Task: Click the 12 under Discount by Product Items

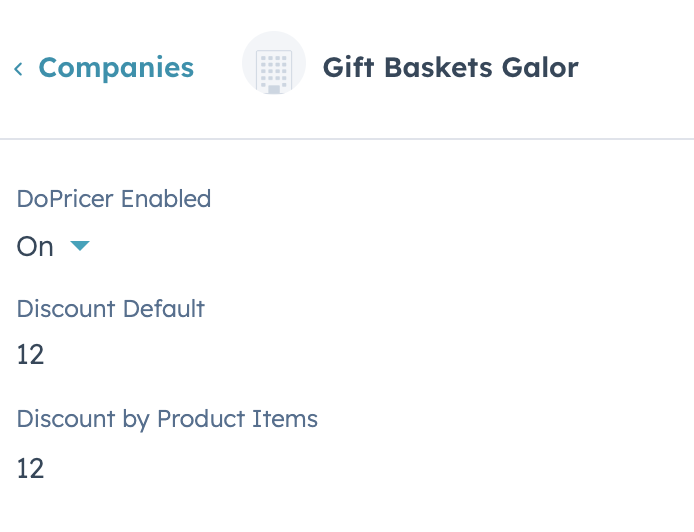Action: coord(31,468)
